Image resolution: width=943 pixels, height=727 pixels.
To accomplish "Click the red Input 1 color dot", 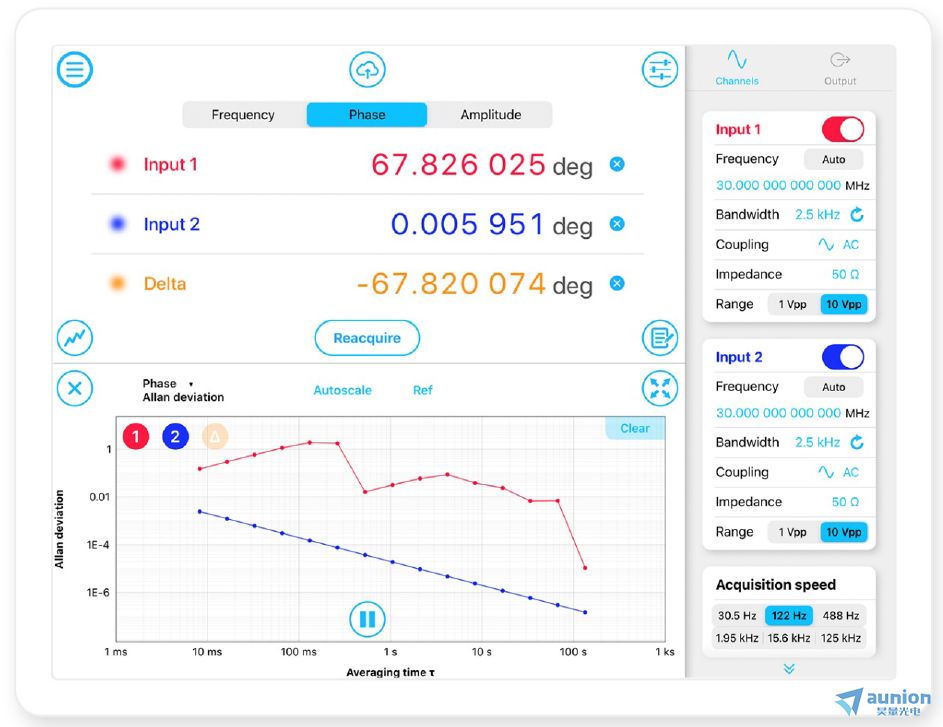I will pos(118,164).
